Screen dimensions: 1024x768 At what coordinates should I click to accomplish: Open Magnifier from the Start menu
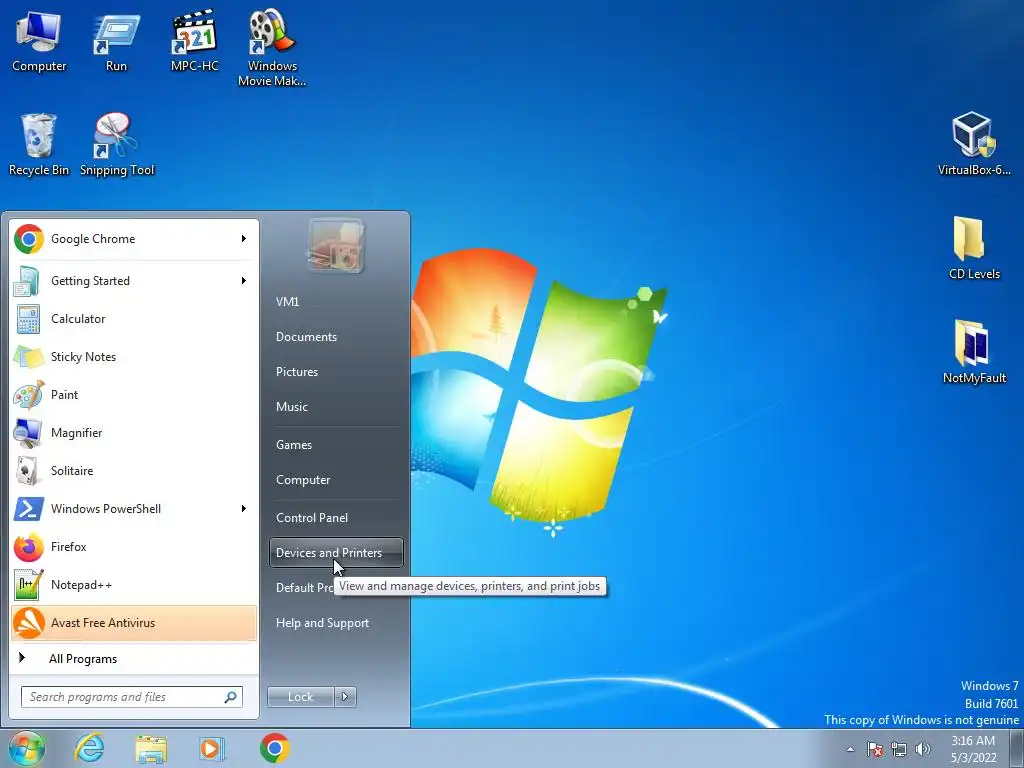click(134, 433)
